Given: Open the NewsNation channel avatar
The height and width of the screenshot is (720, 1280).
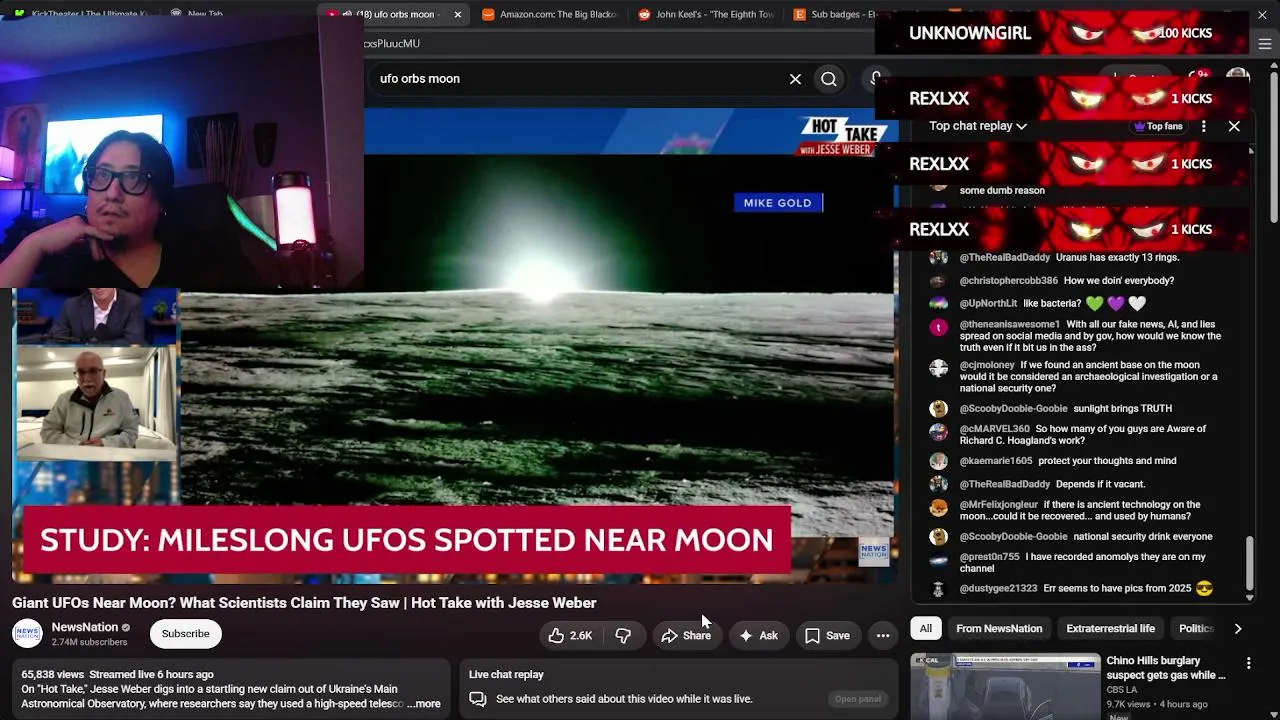Looking at the screenshot, I should tap(27, 634).
